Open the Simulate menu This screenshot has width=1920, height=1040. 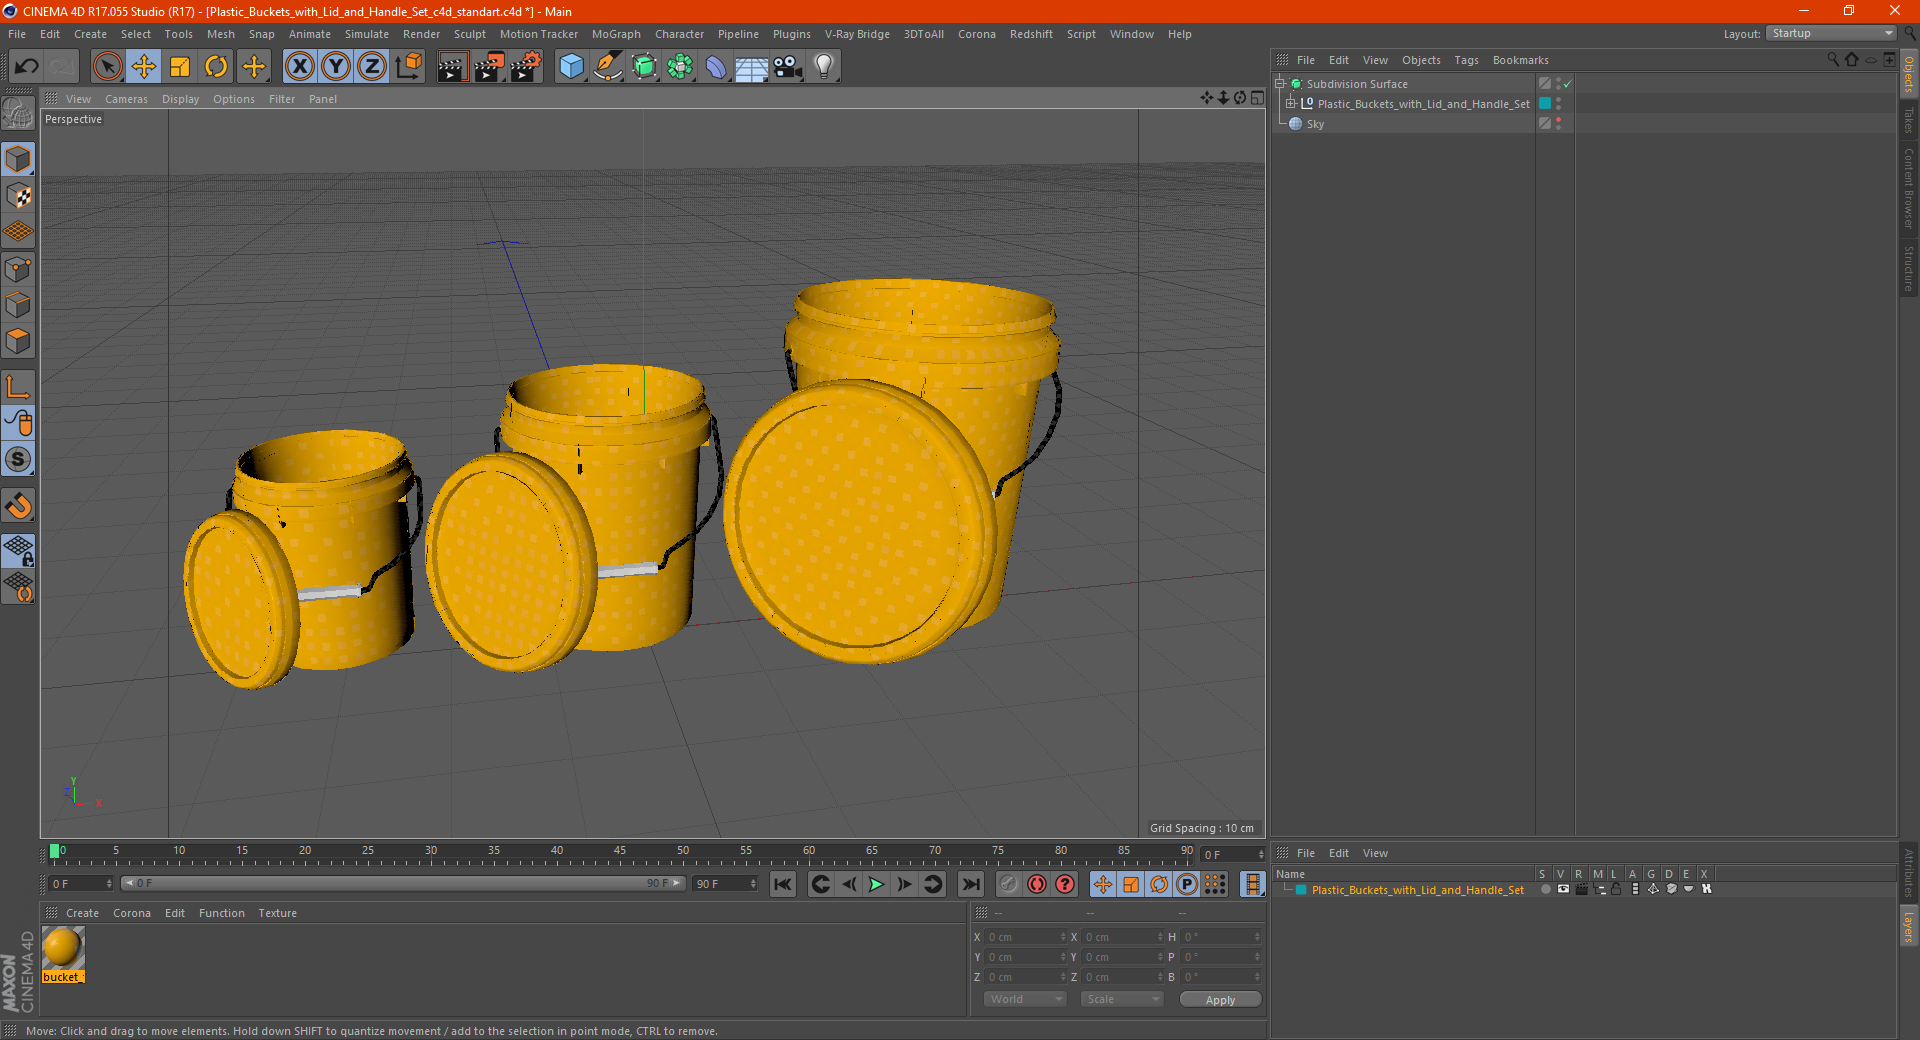367,34
